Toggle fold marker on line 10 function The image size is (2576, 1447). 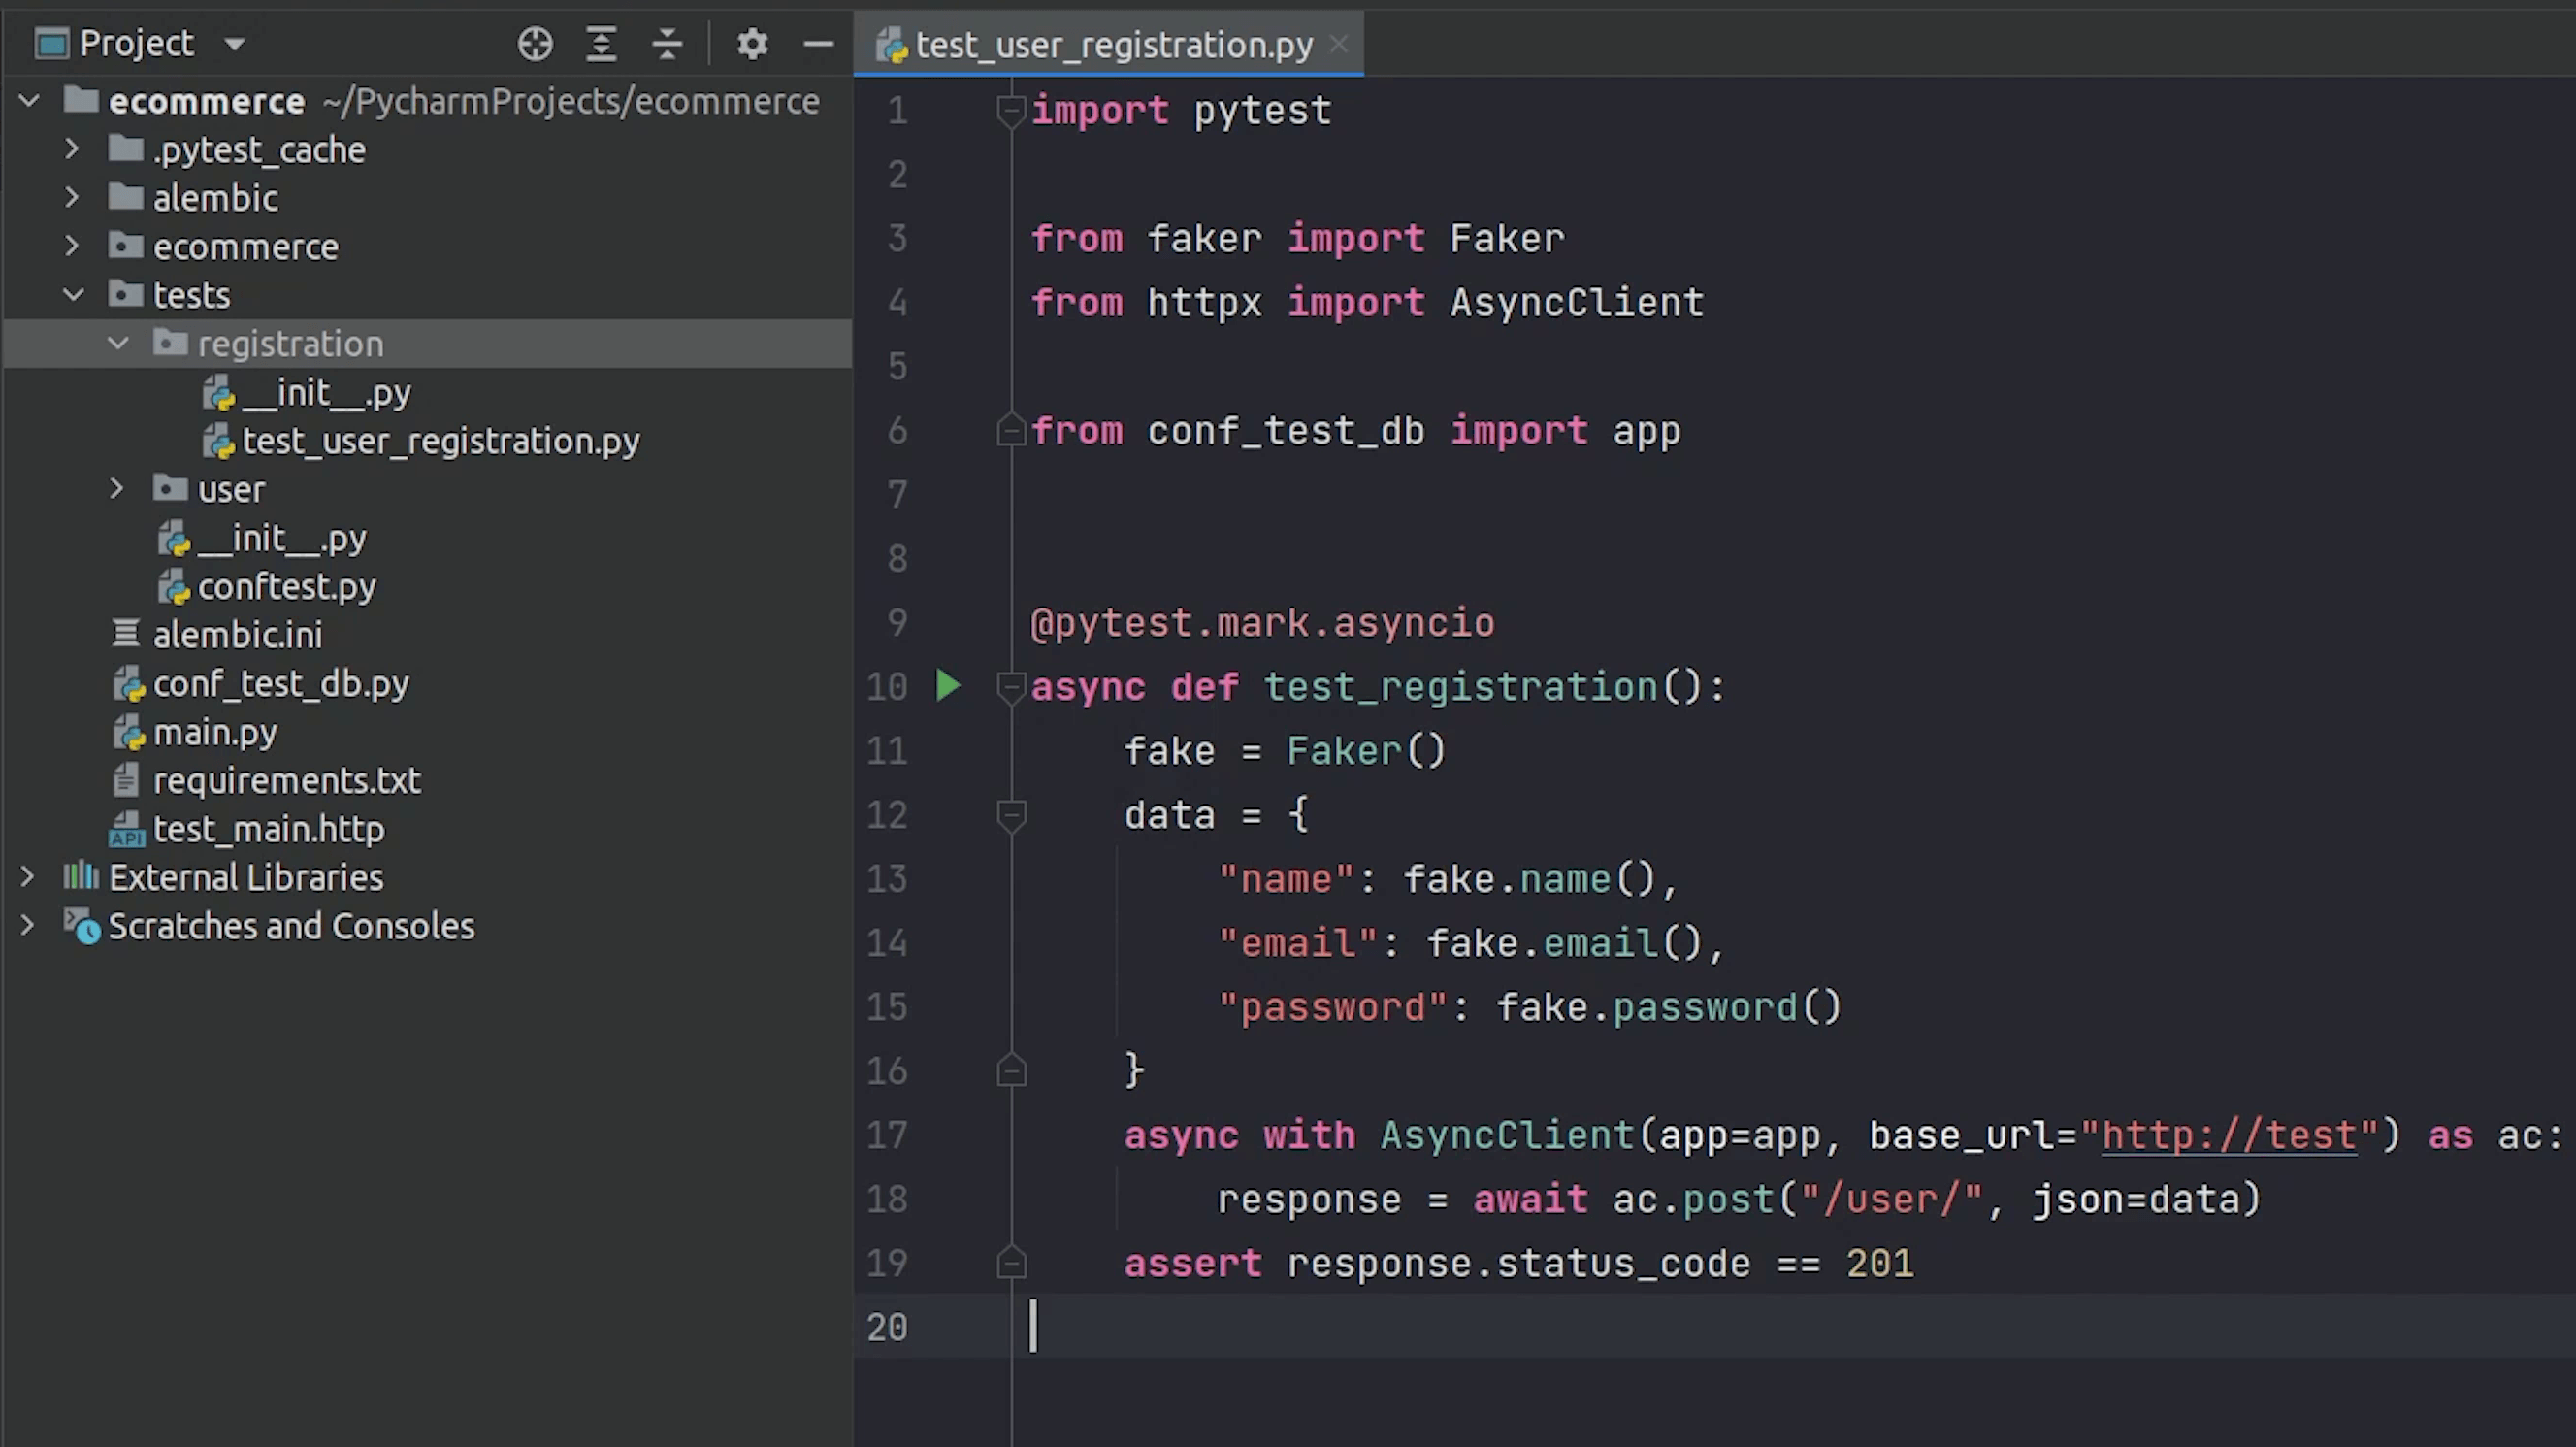point(1011,687)
